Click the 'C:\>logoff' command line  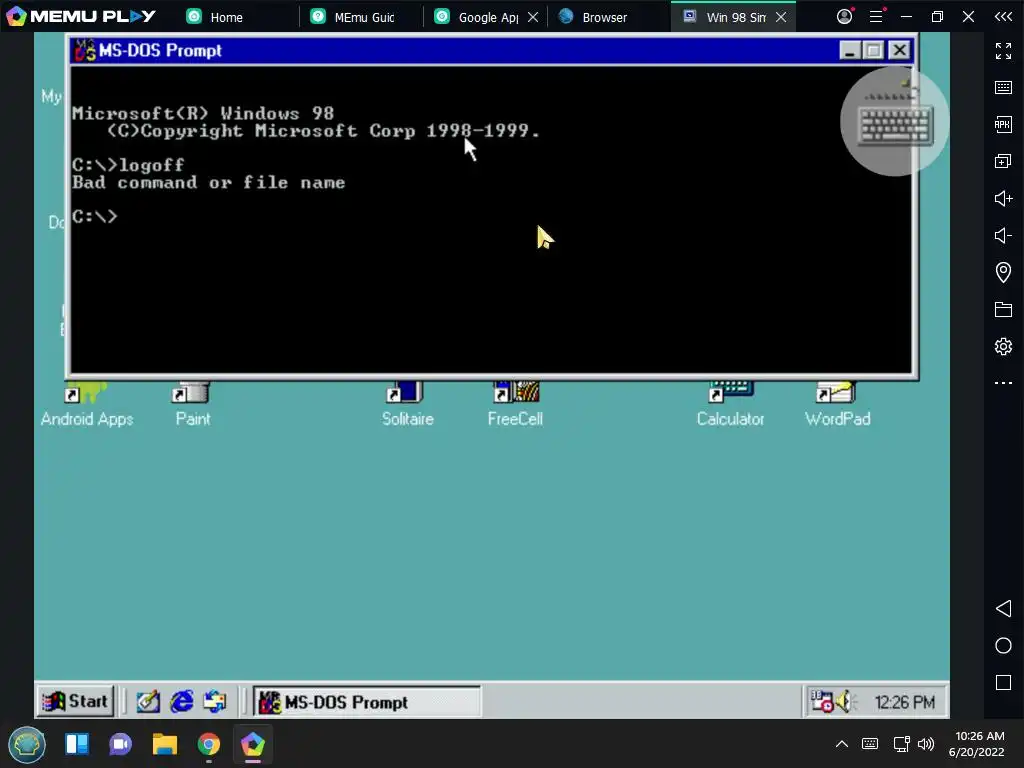pos(128,165)
